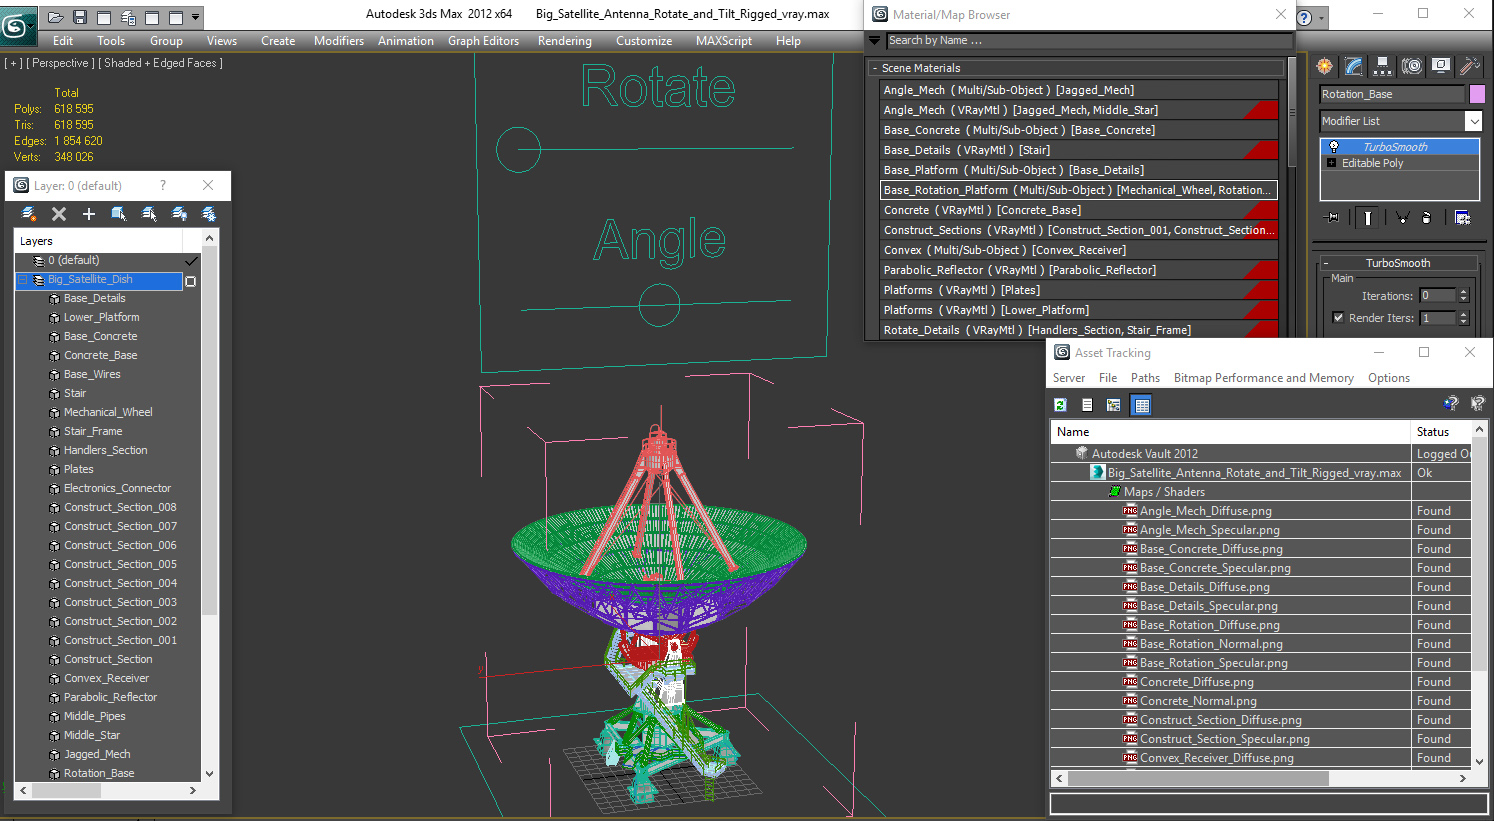The image size is (1494, 821).
Task: Switch Asset Tracking to Table View icon
Action: [x=1141, y=405]
